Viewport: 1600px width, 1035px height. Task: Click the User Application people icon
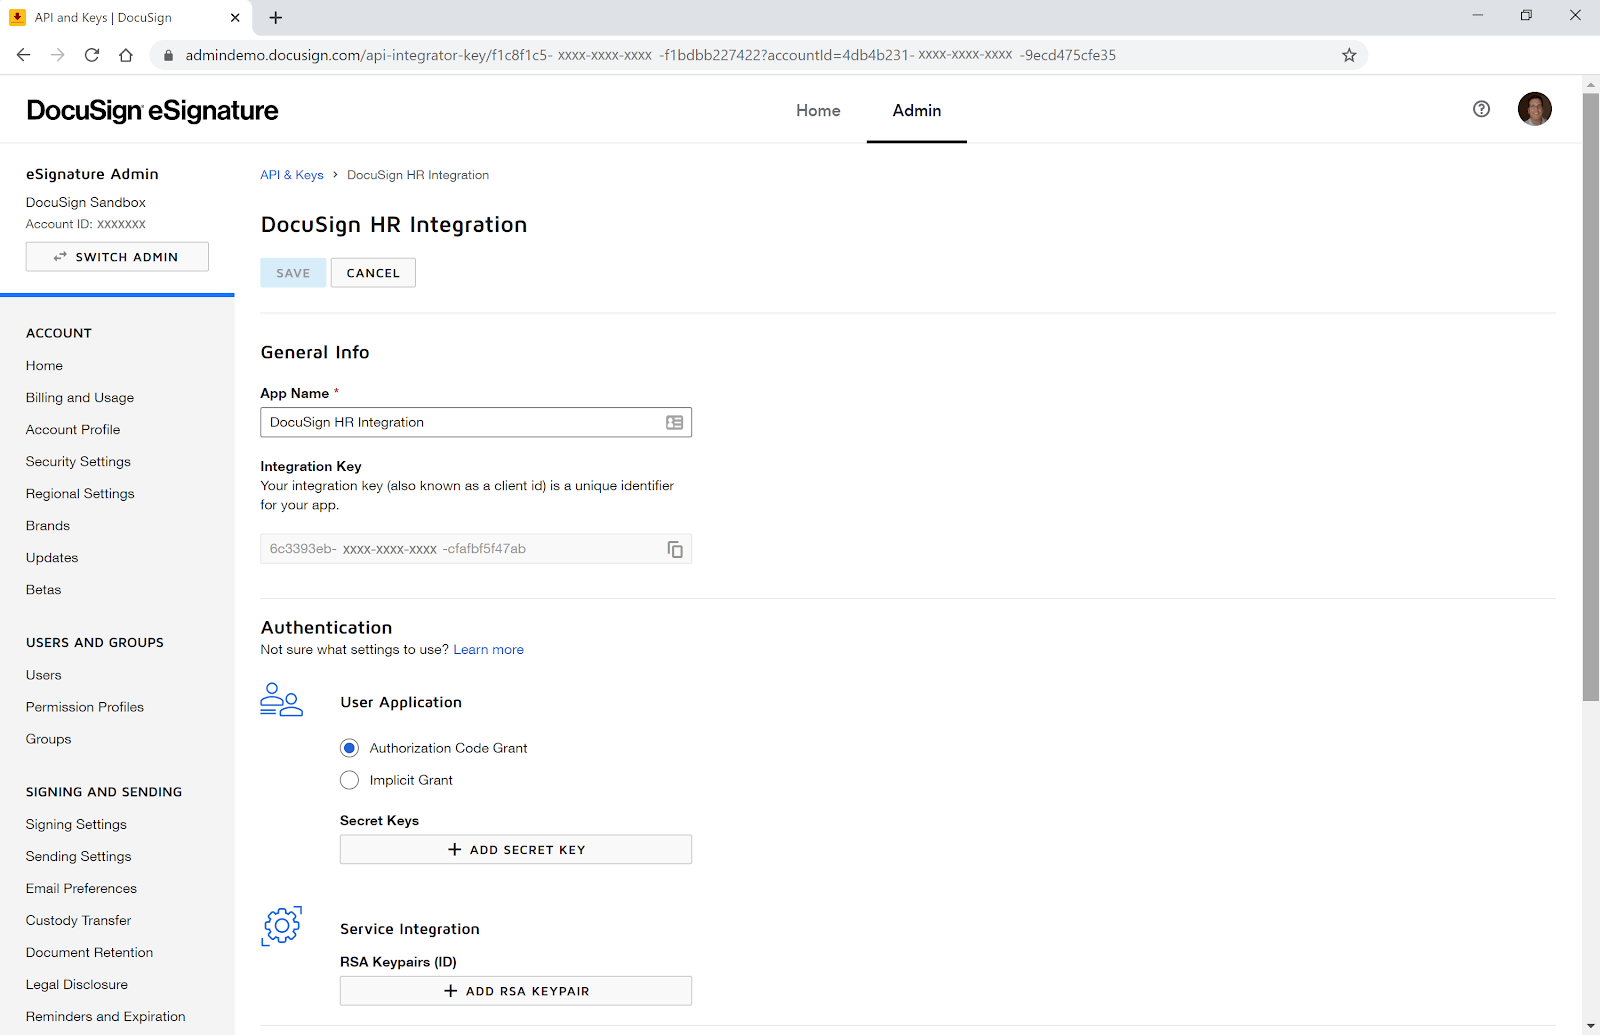(280, 701)
